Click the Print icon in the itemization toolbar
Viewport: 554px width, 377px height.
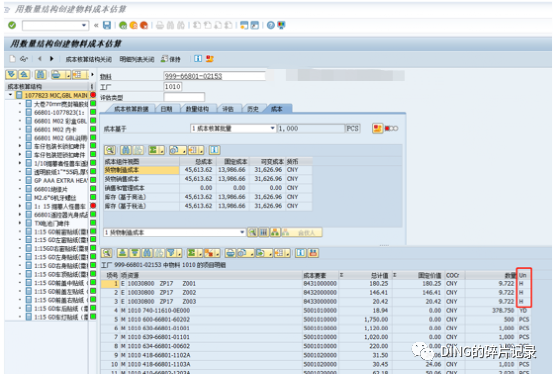click(x=230, y=253)
